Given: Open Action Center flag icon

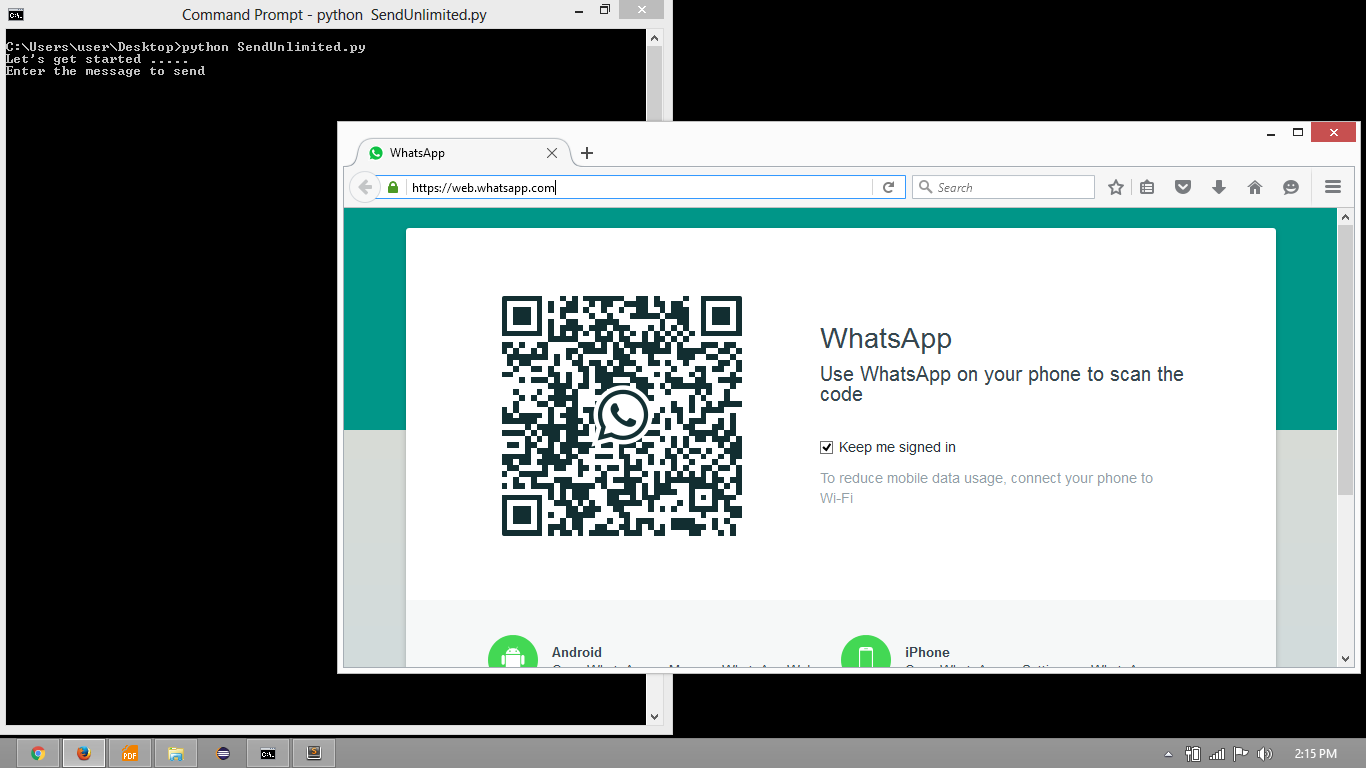Looking at the screenshot, I should (1240, 754).
